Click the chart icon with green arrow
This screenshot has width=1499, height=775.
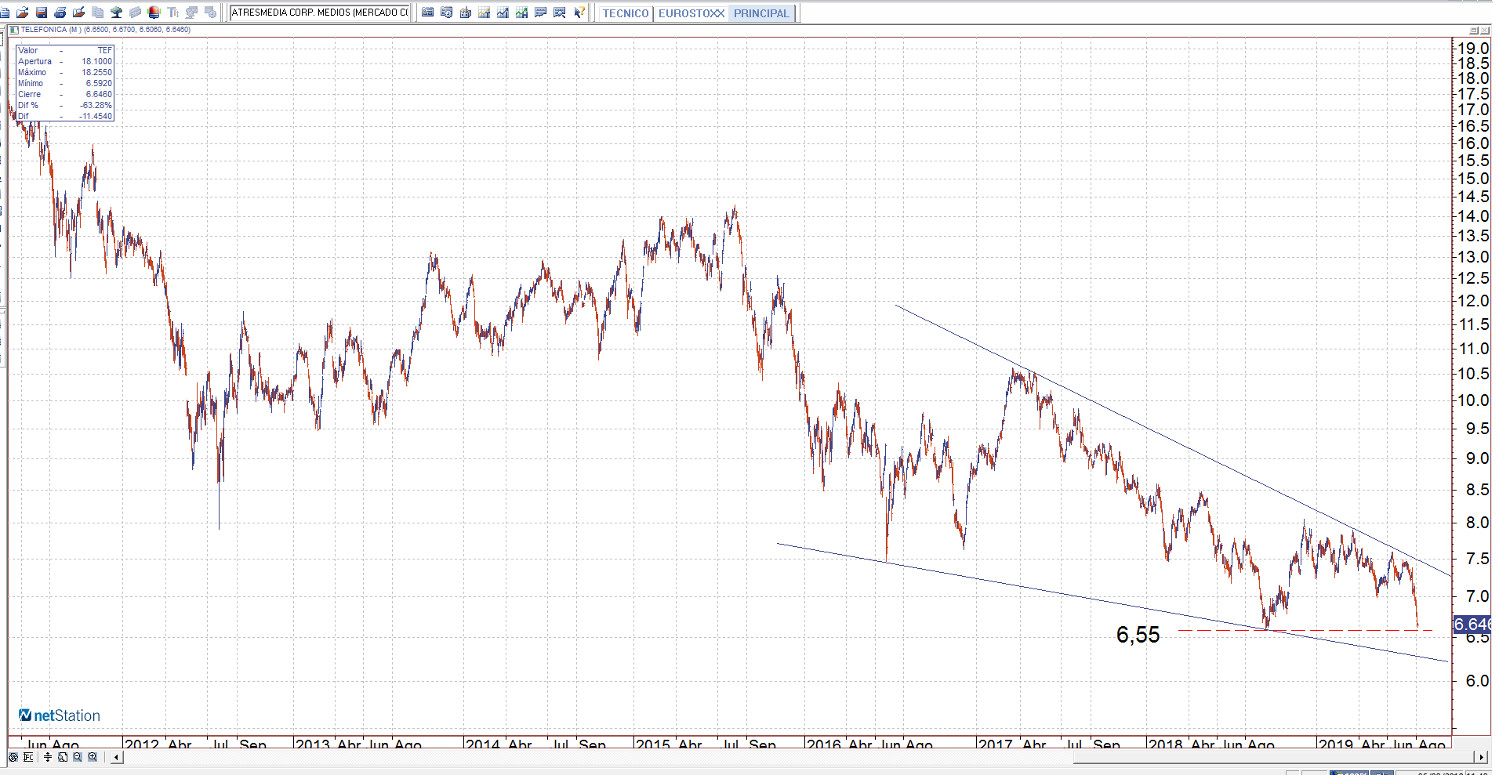pyautogui.click(x=522, y=13)
